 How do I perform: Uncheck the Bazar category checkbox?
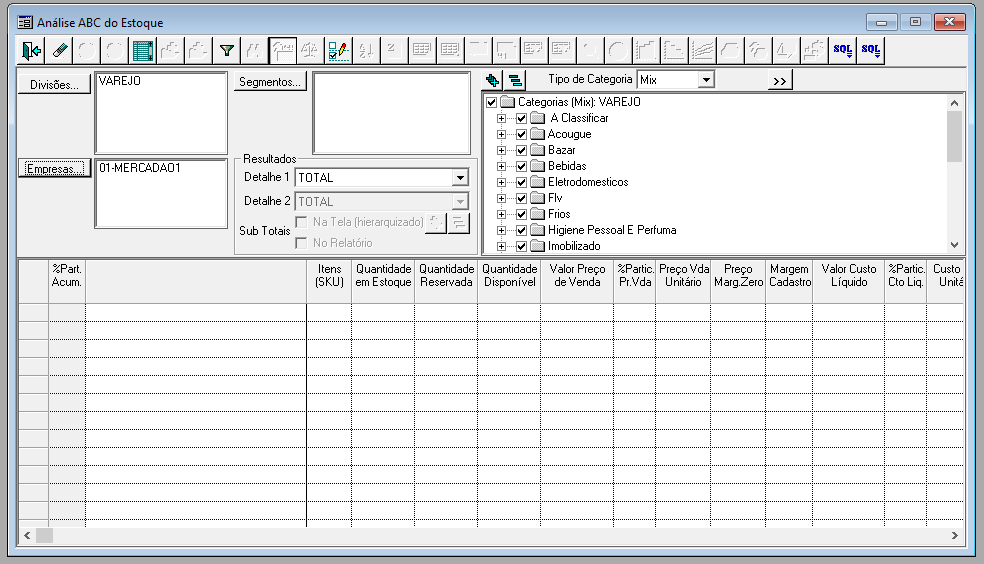[x=521, y=150]
